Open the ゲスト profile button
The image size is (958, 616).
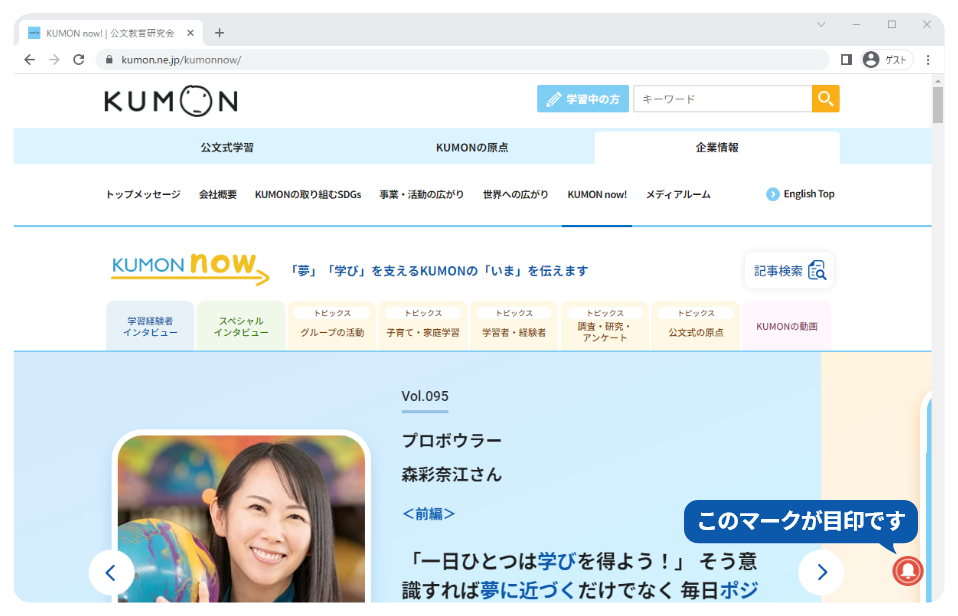pos(887,59)
